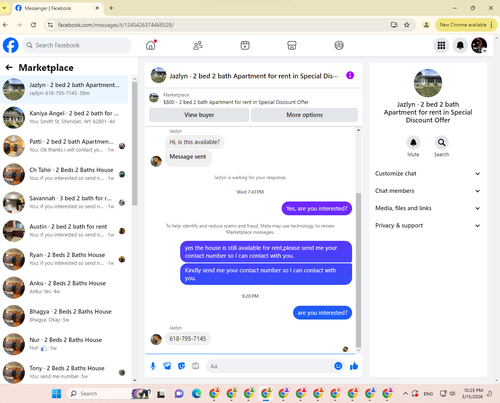Send a thumbs-up like
Image resolution: width=500 pixels, height=403 pixels.
point(354,366)
